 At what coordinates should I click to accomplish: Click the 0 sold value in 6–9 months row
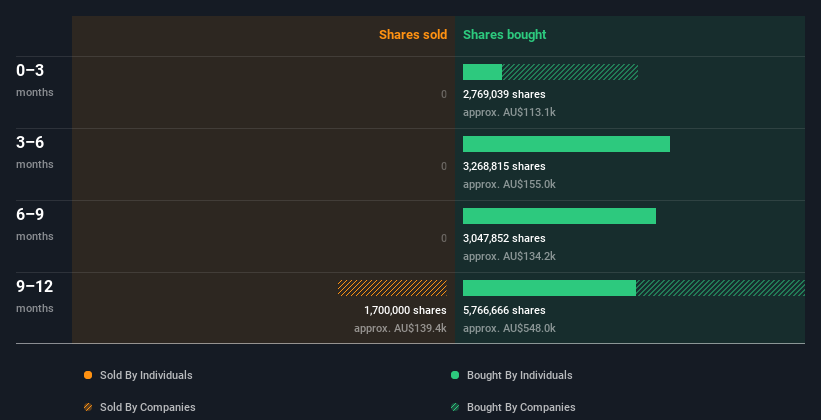coord(444,238)
